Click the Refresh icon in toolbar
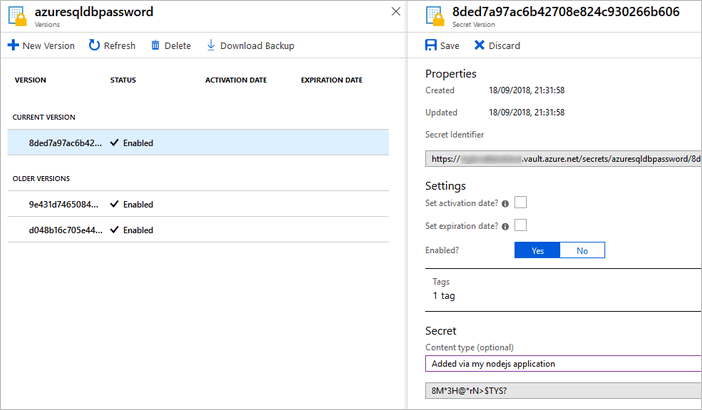Viewport: 702px width, 410px height. (94, 46)
